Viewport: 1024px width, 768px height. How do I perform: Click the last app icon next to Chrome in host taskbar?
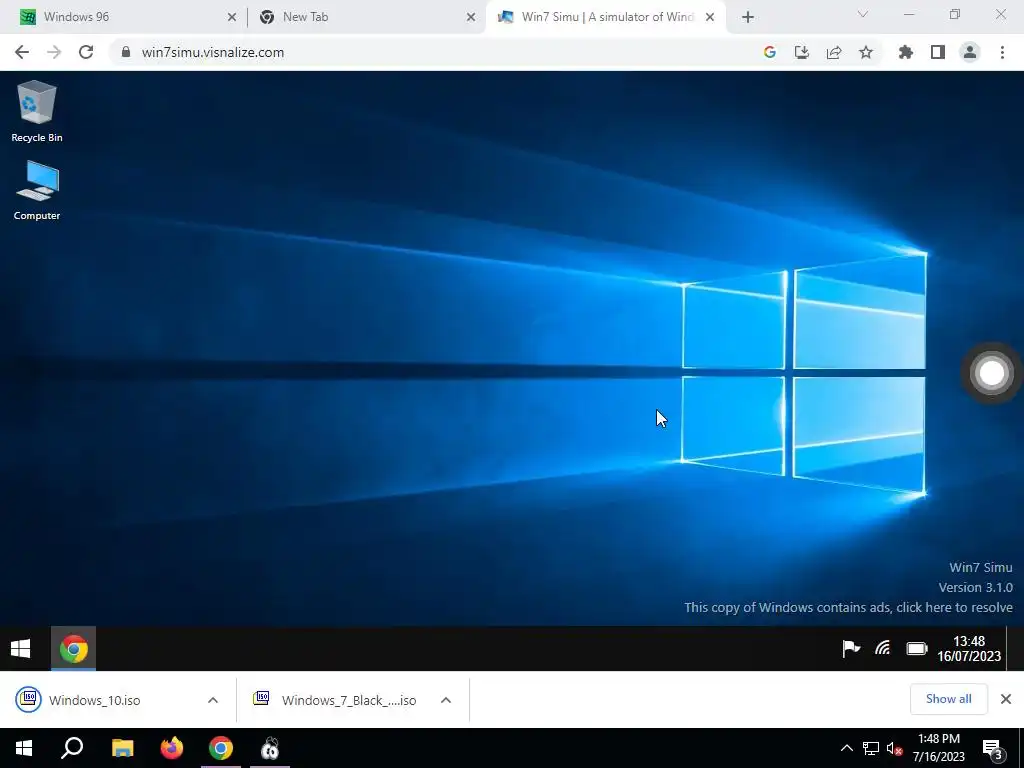[270, 748]
